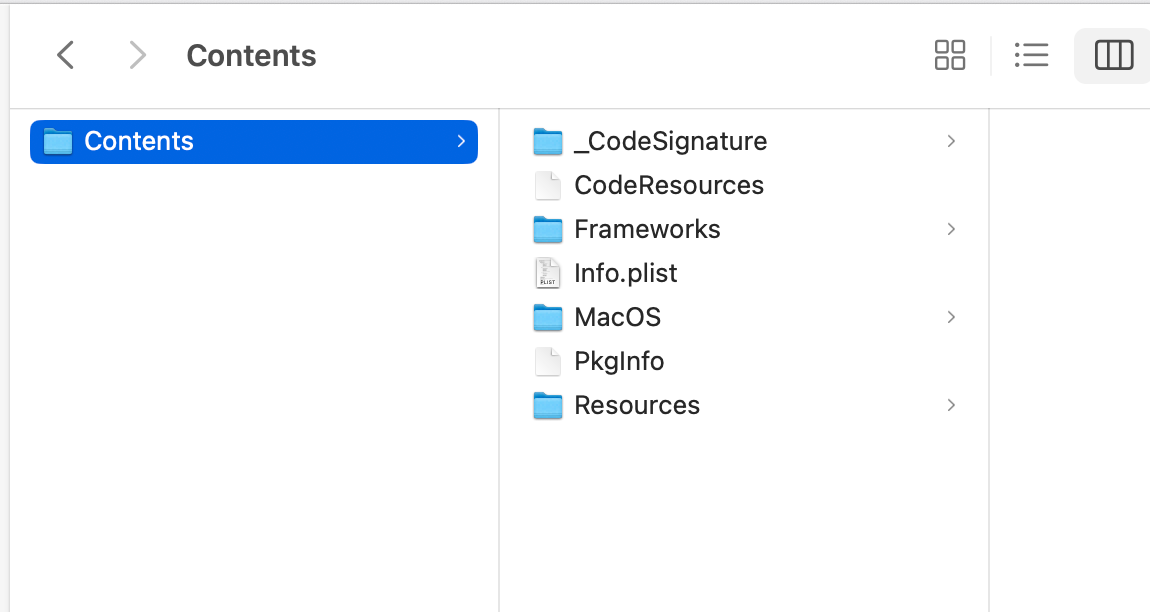Go back with the left chevron button

tap(66, 55)
